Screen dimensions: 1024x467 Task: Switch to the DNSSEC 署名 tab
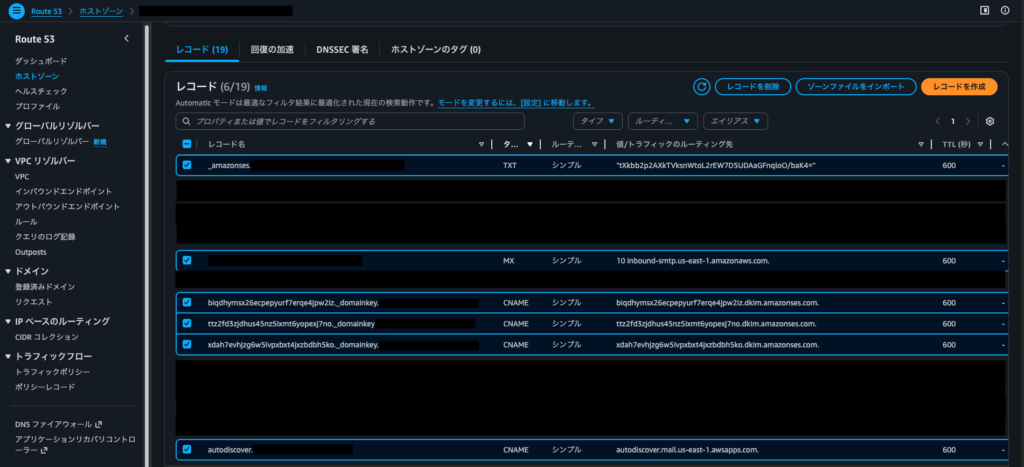tap(342, 49)
